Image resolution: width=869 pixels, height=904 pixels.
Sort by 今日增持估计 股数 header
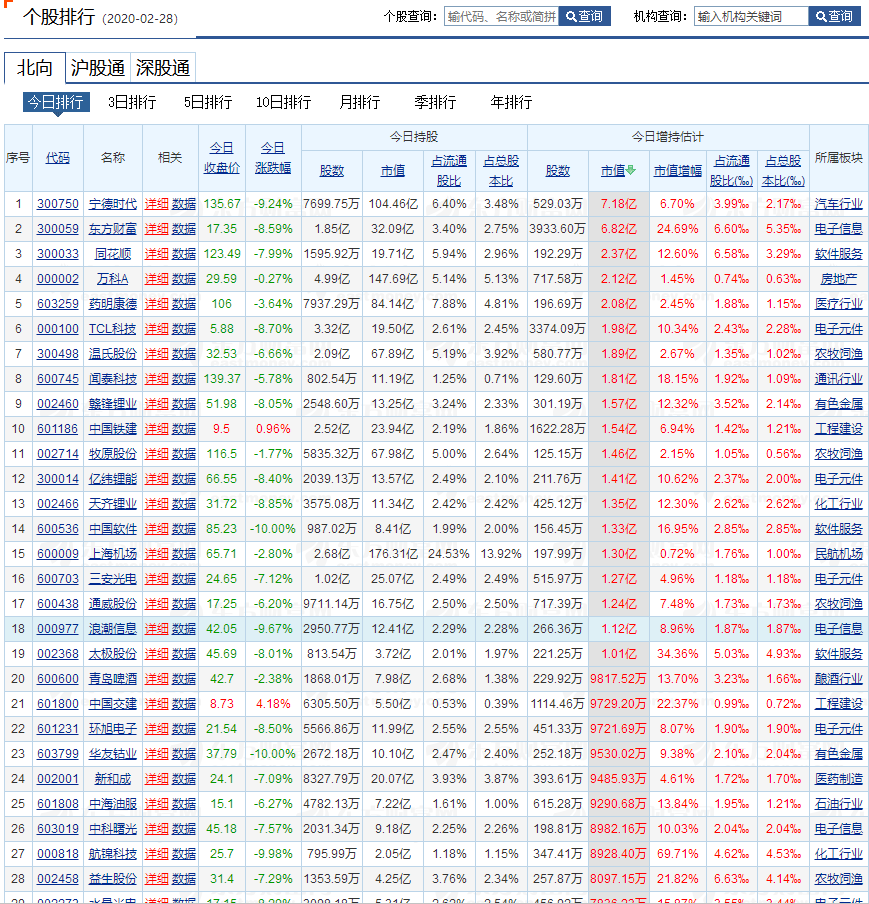[558, 171]
